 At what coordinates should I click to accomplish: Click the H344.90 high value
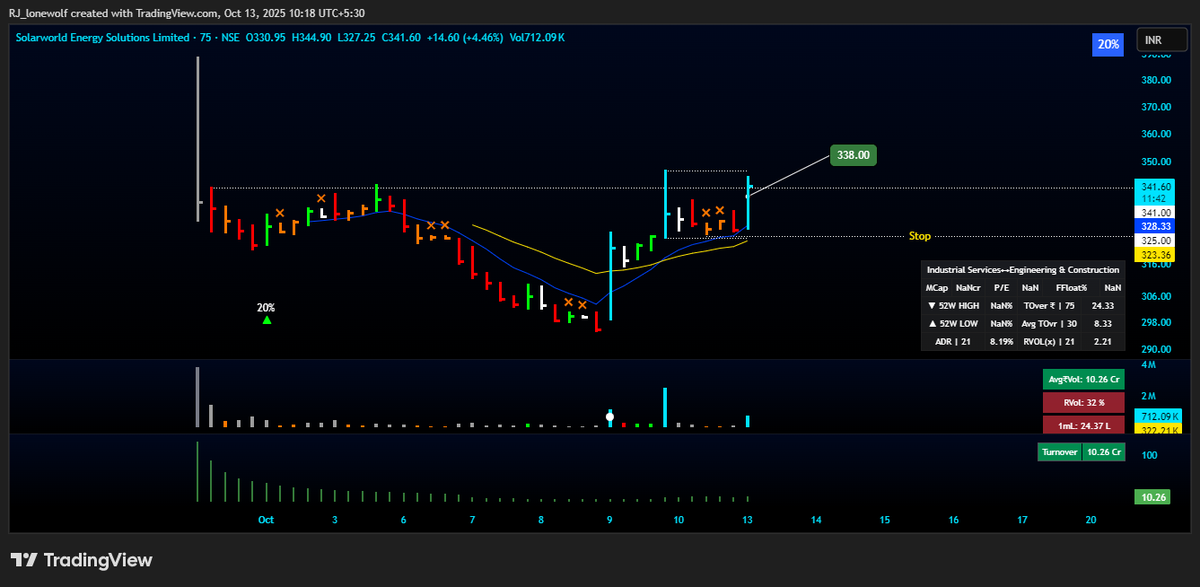(x=314, y=37)
